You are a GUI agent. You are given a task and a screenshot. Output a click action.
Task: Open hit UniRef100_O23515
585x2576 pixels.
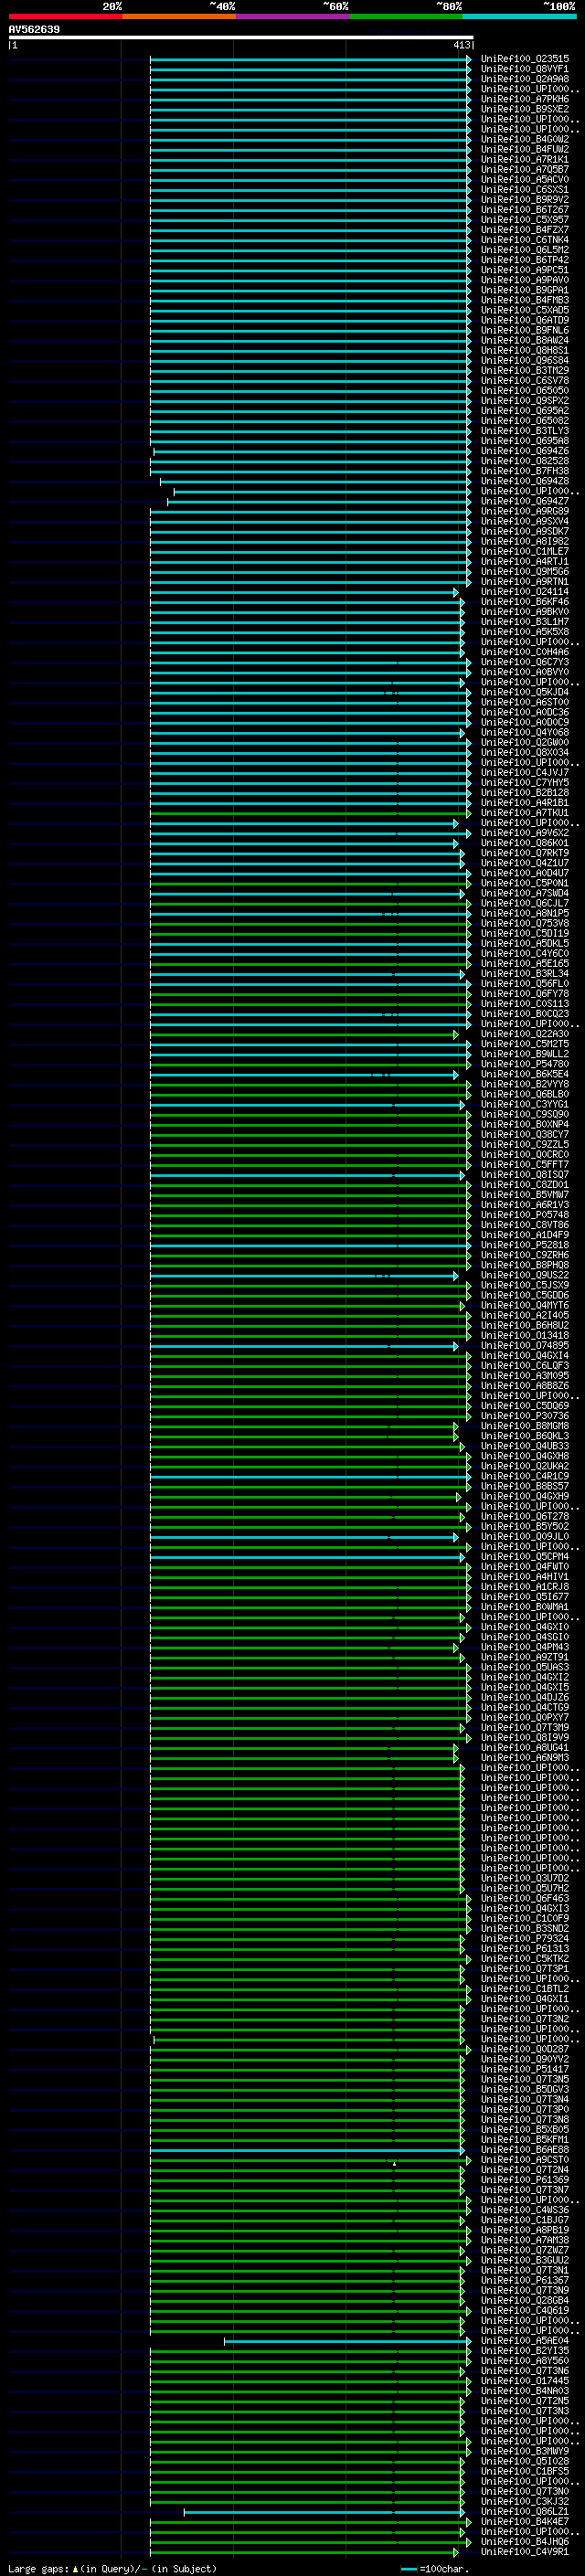[x=524, y=59]
